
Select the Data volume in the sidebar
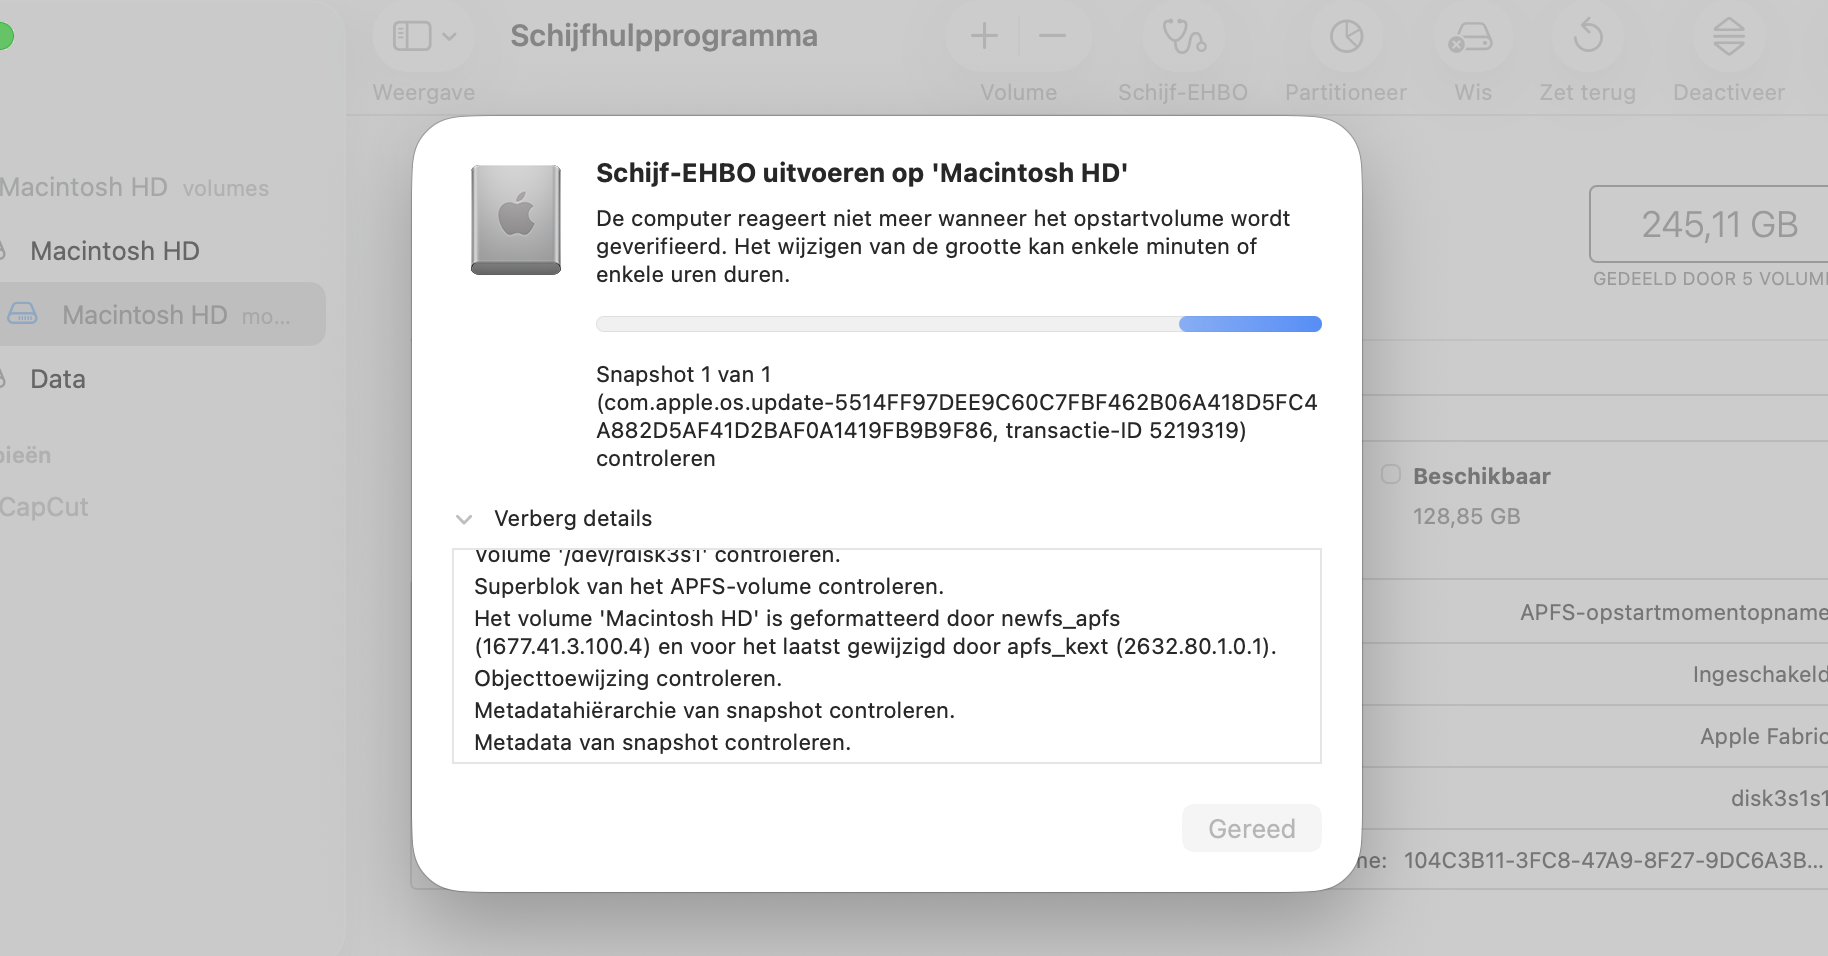coord(57,379)
